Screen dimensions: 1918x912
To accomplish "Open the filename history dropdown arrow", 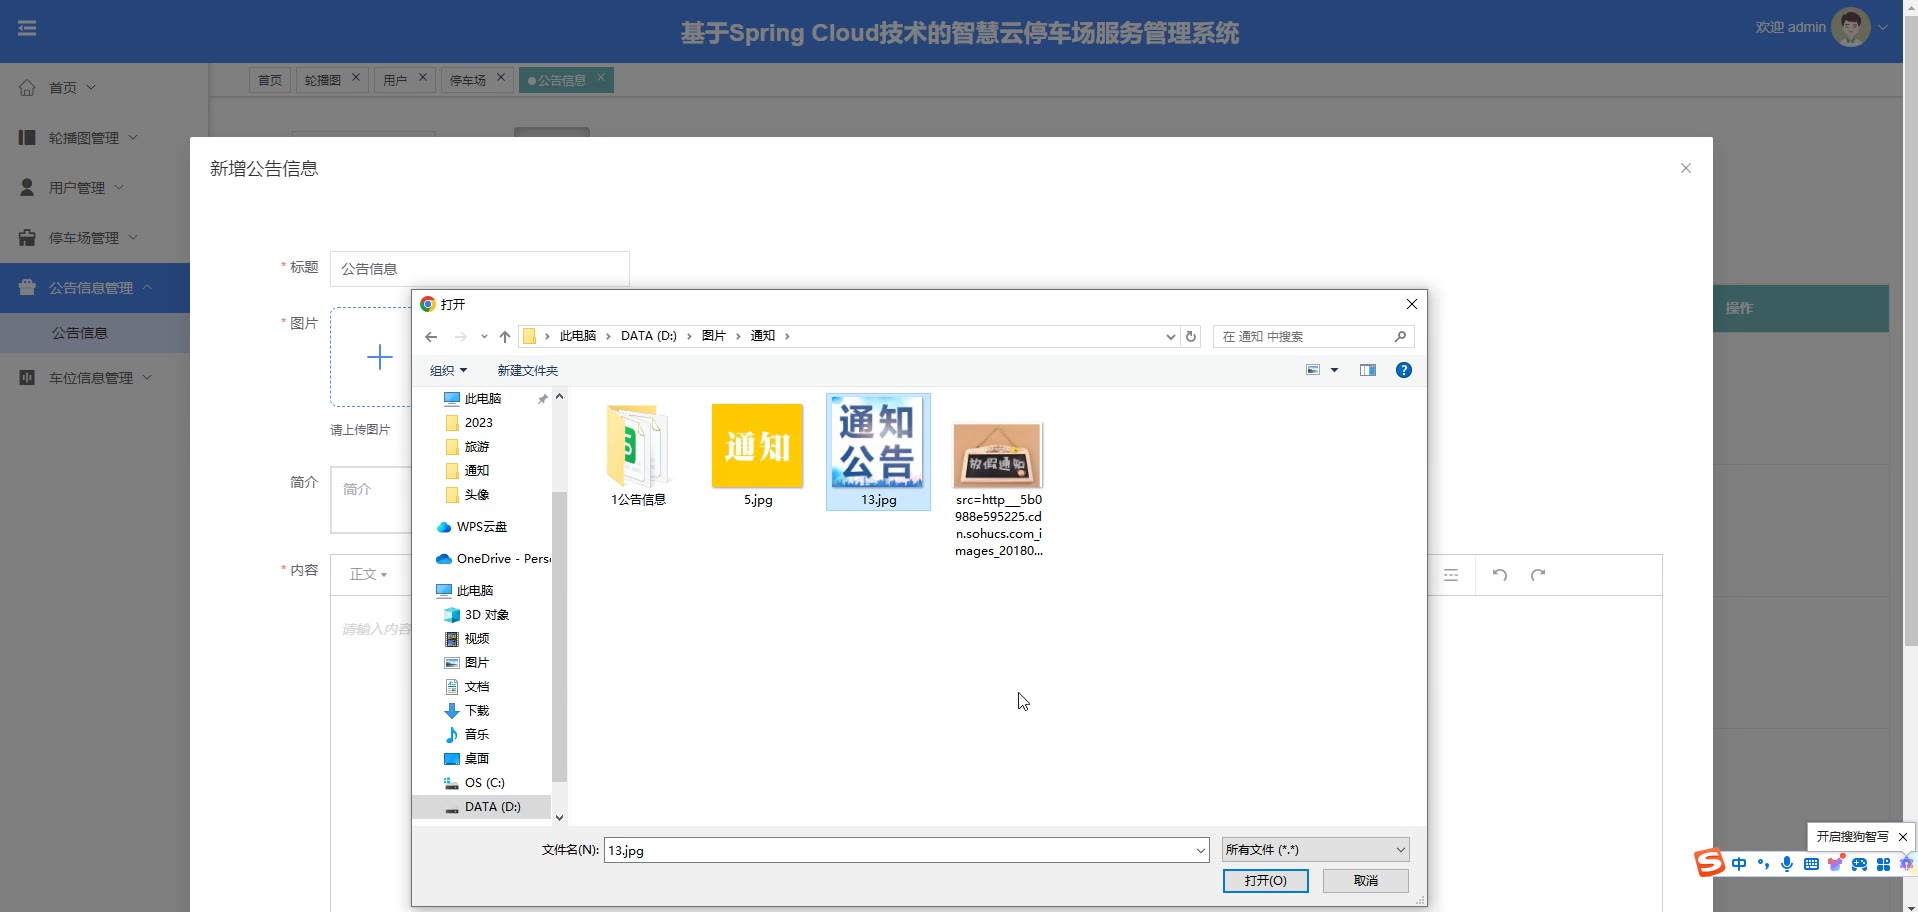I will point(1200,851).
